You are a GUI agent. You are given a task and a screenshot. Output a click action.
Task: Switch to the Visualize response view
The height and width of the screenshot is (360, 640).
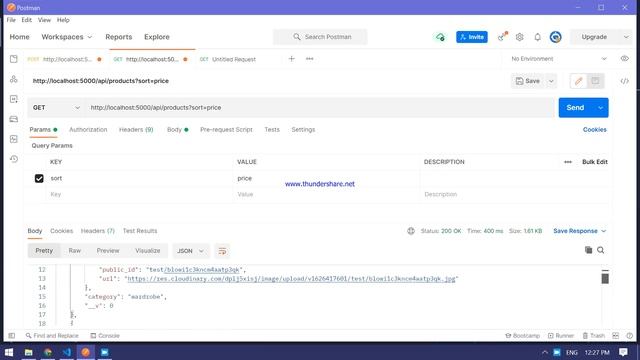click(147, 251)
